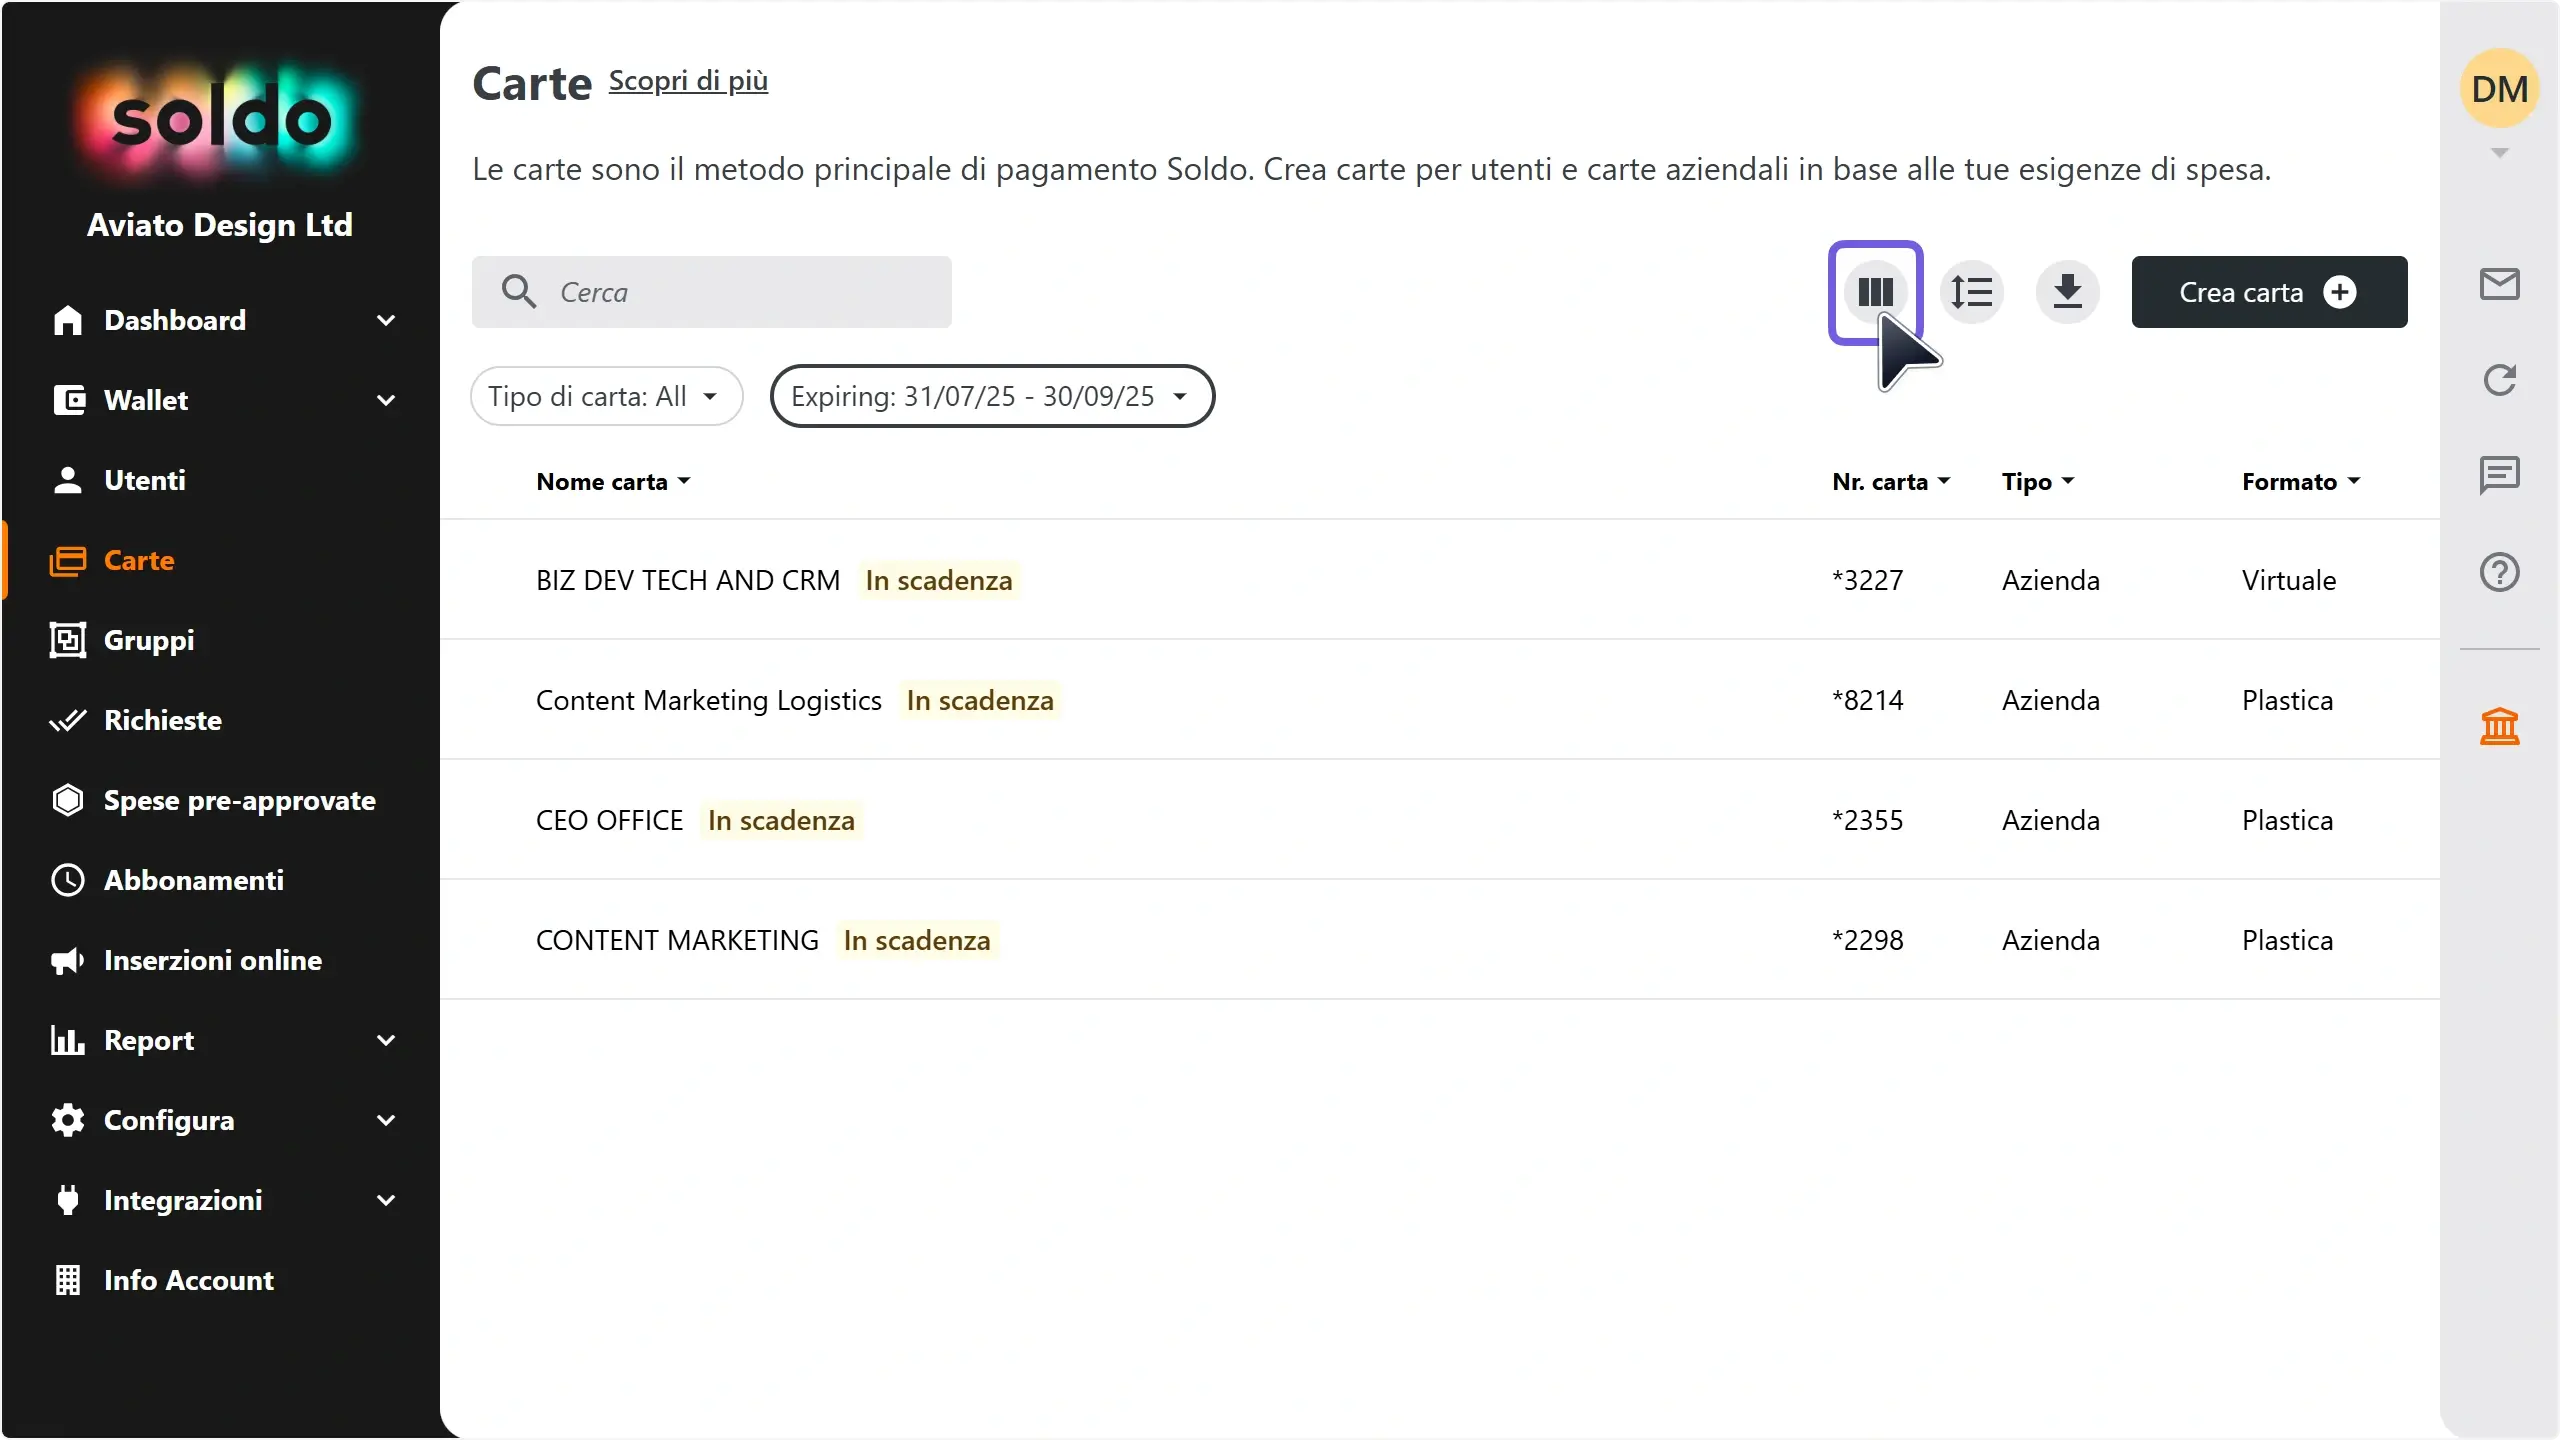Viewport: 2560px width, 1440px height.
Task: Open CONTENT MARKETING card row
Action: (1440, 940)
